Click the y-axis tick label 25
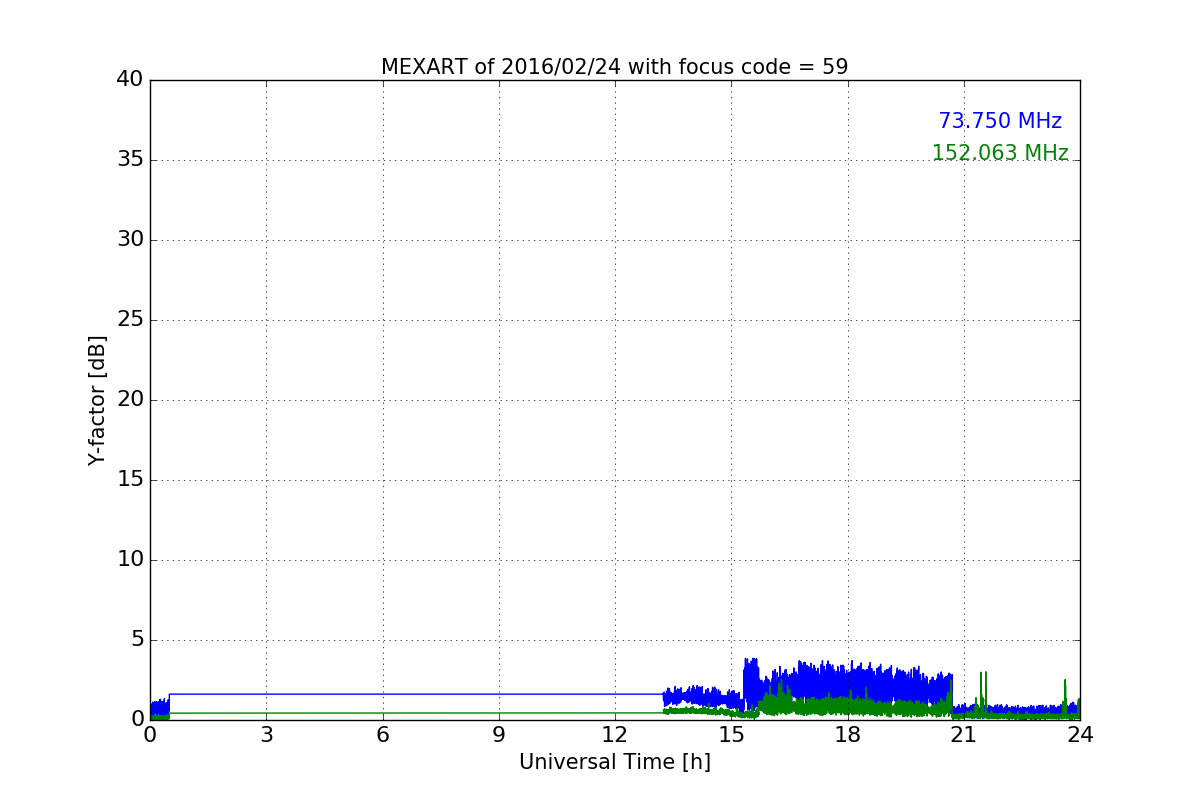 130,320
